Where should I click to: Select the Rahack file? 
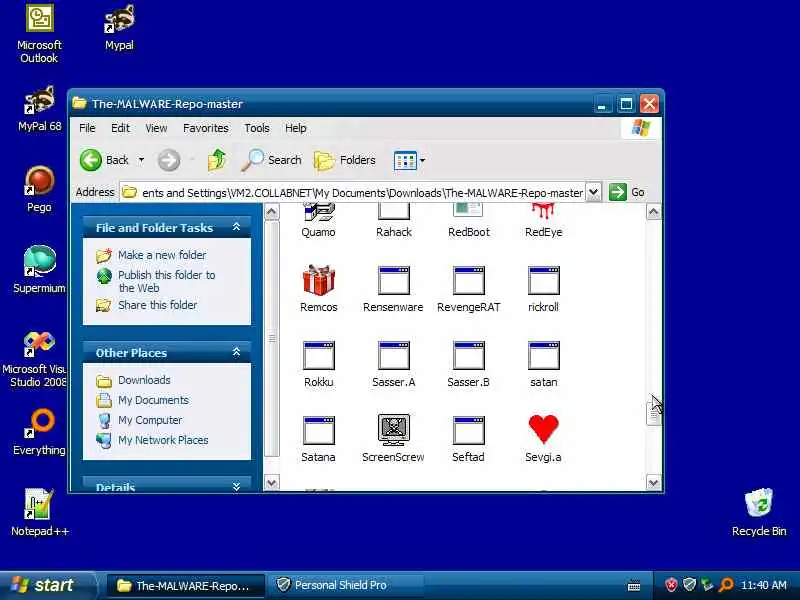tap(393, 212)
